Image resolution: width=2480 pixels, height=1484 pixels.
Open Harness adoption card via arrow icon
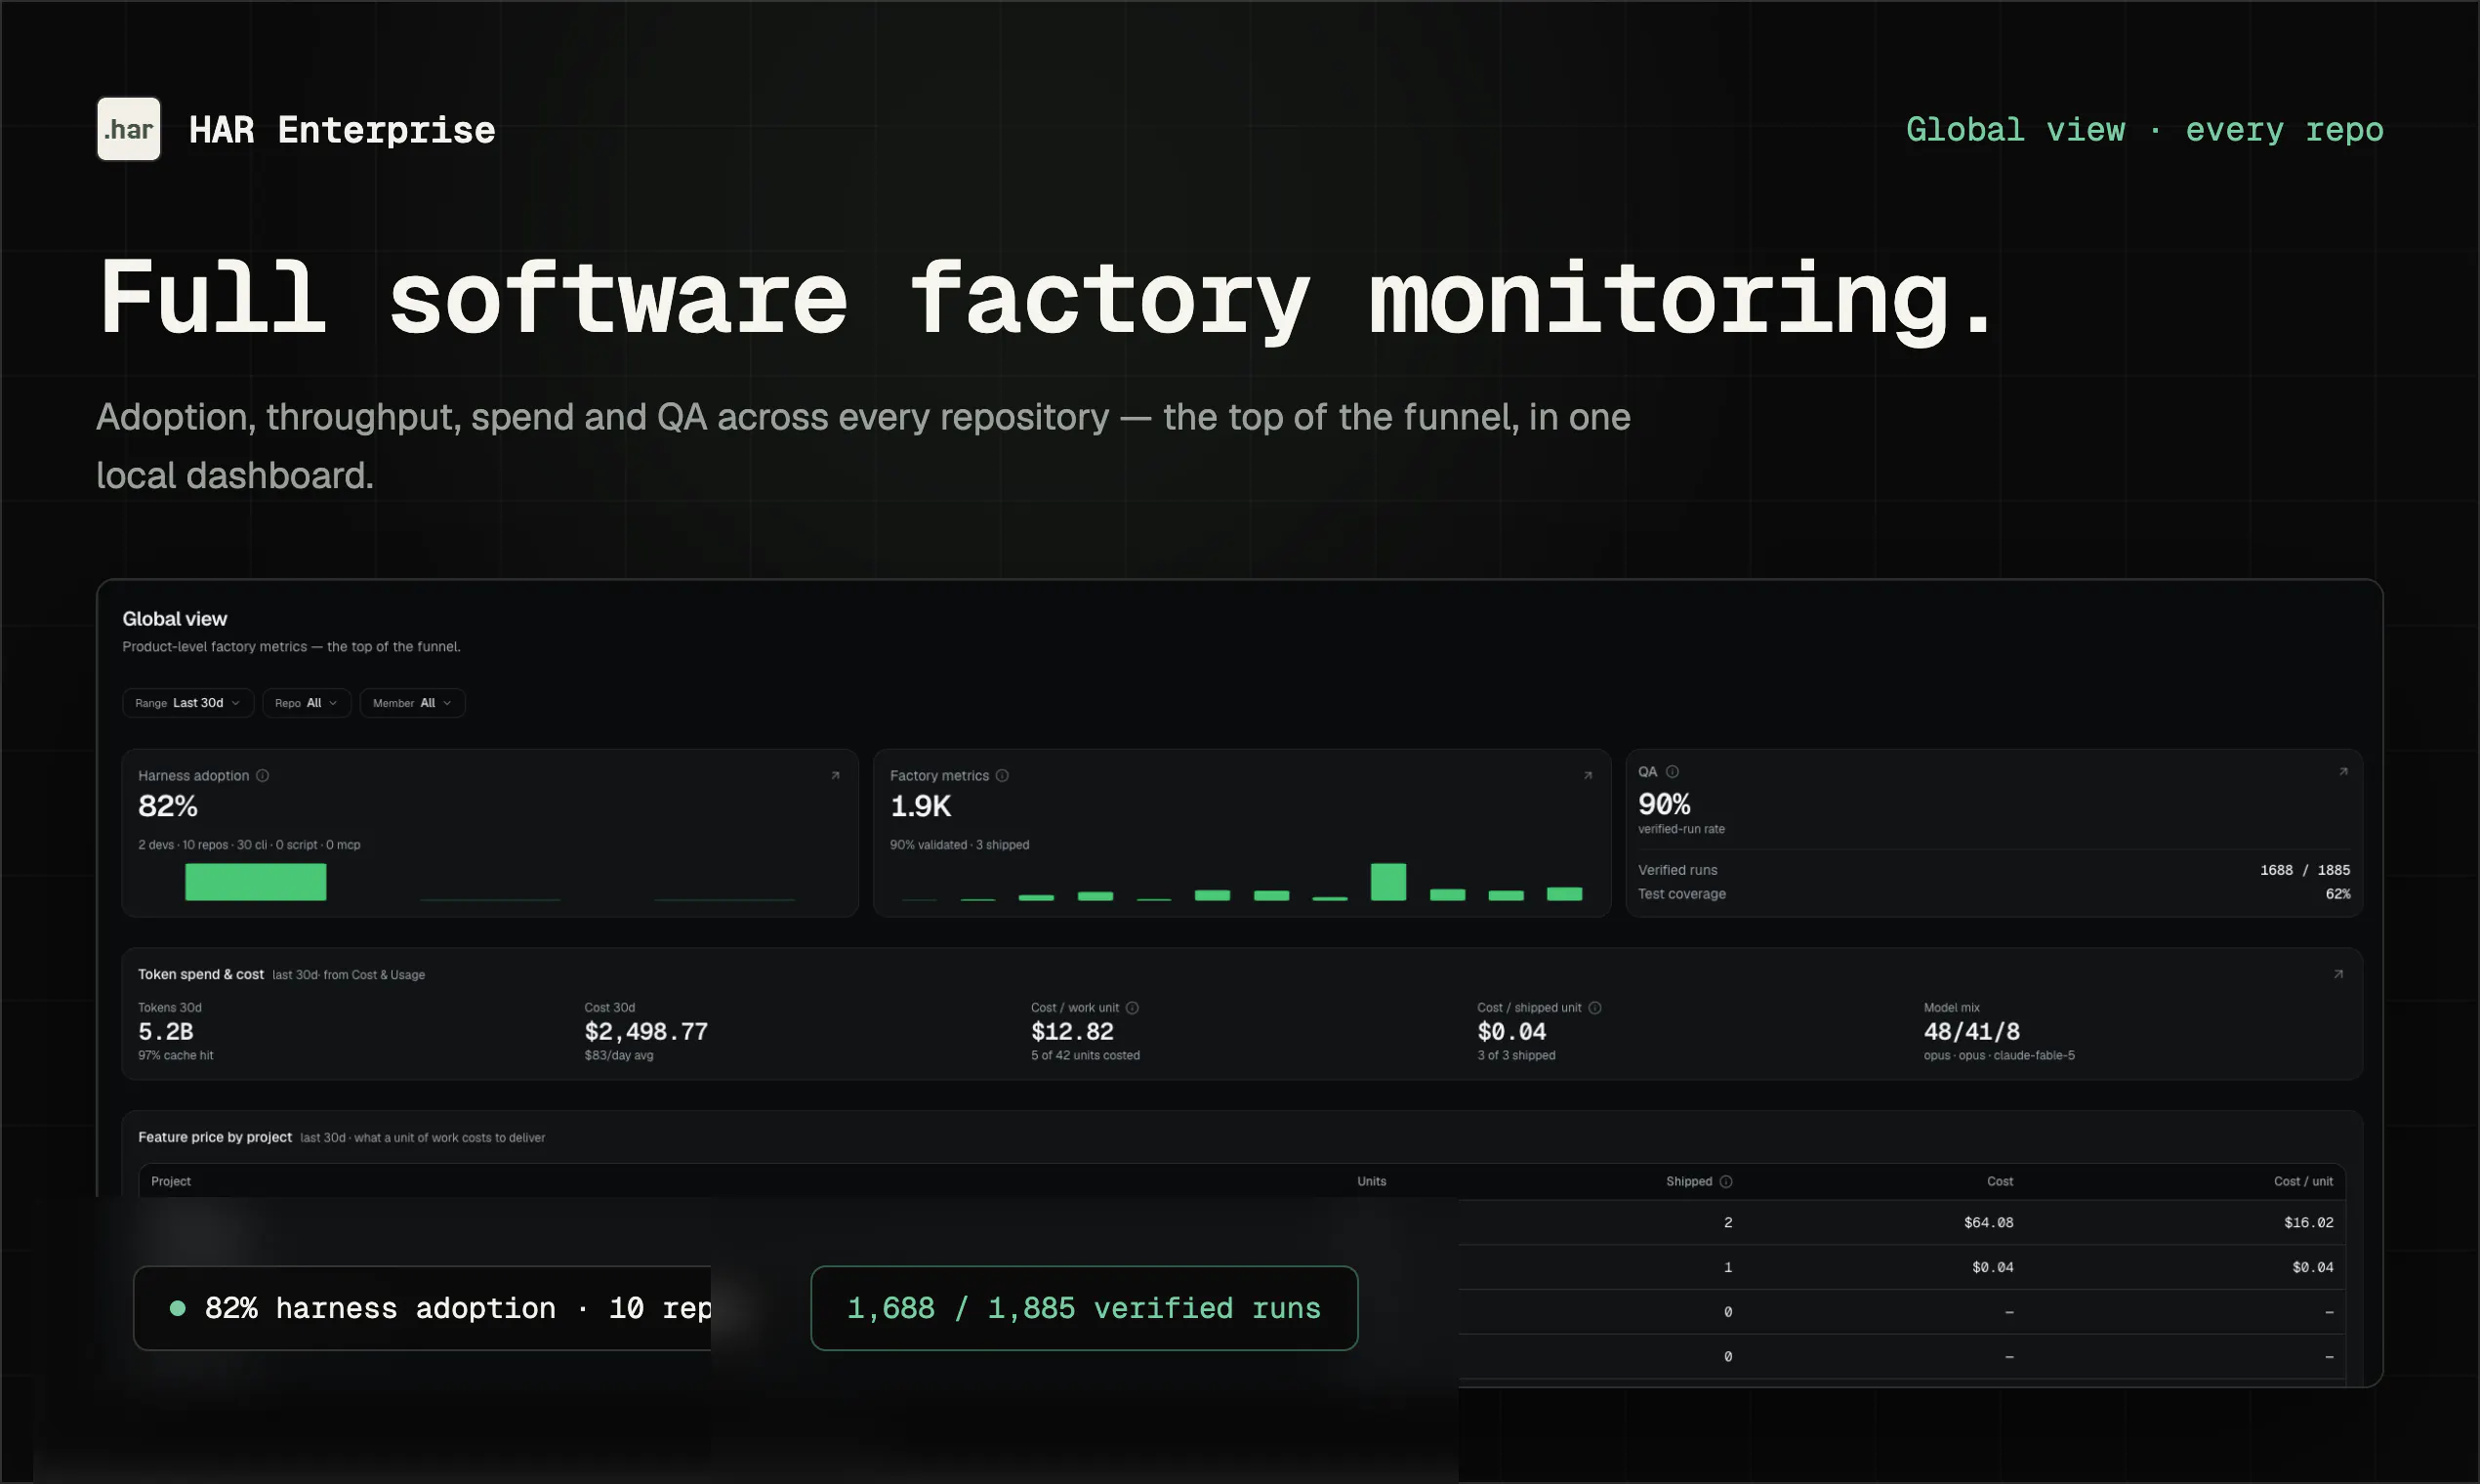click(835, 776)
